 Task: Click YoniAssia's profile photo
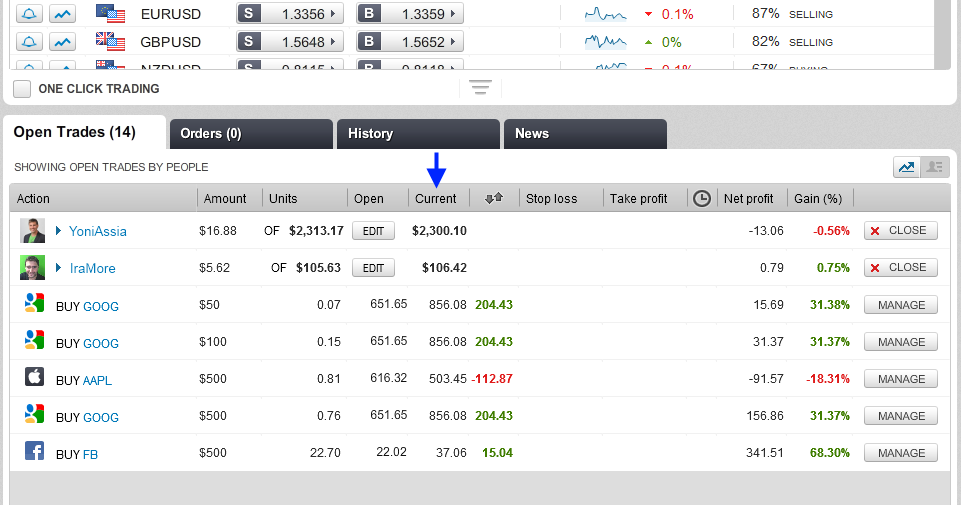[32, 230]
